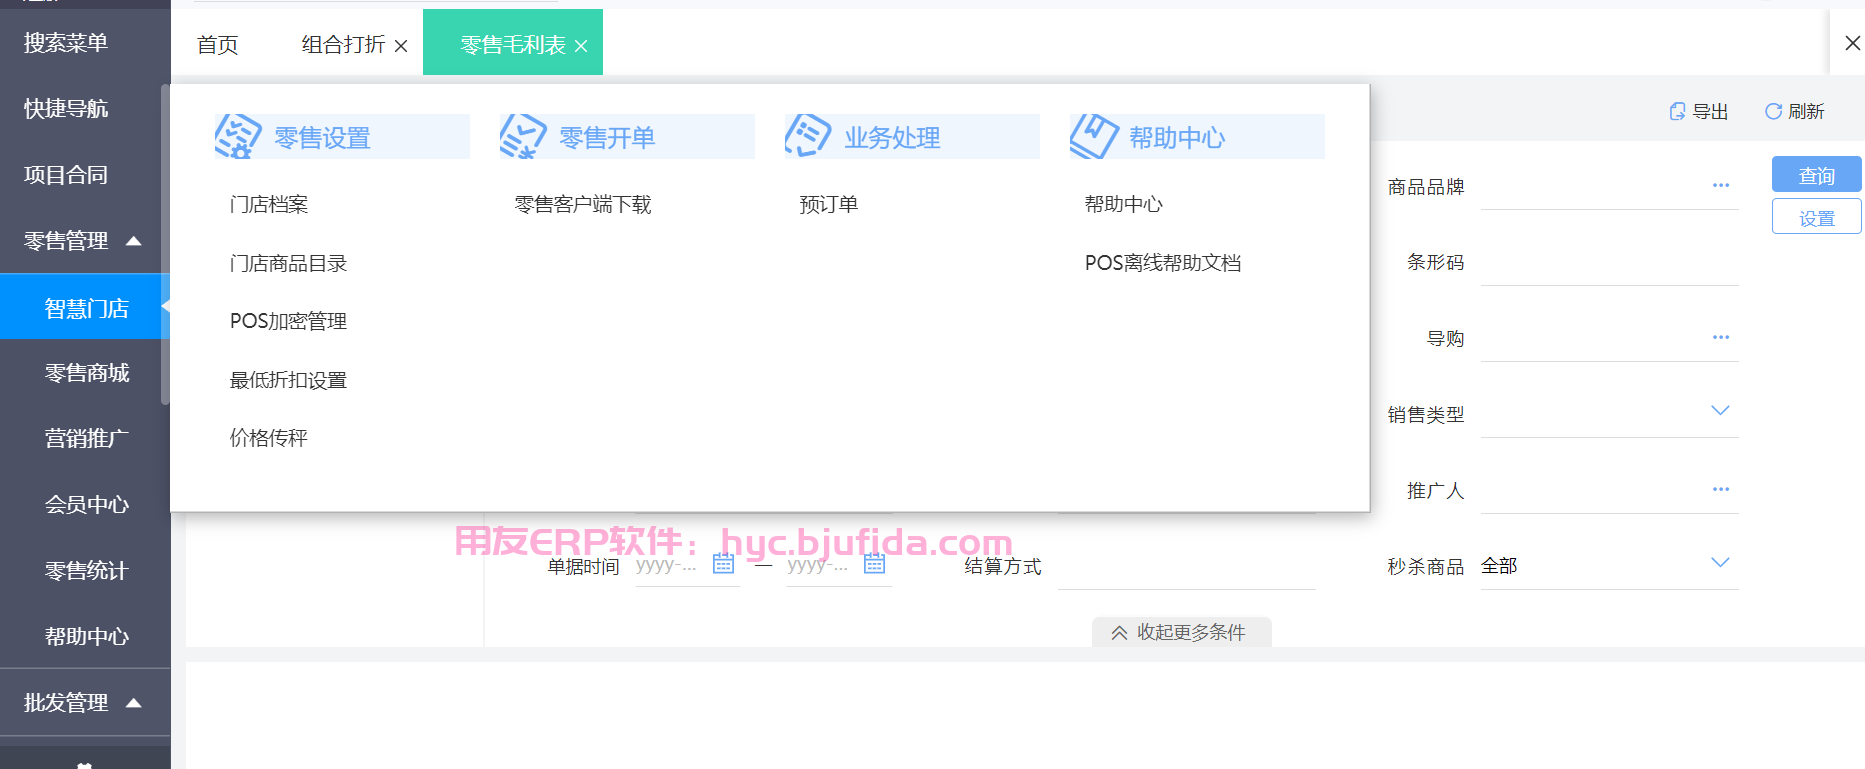This screenshot has width=1865, height=769.
Task: Click the 零售设置 section icon
Action: coord(238,136)
